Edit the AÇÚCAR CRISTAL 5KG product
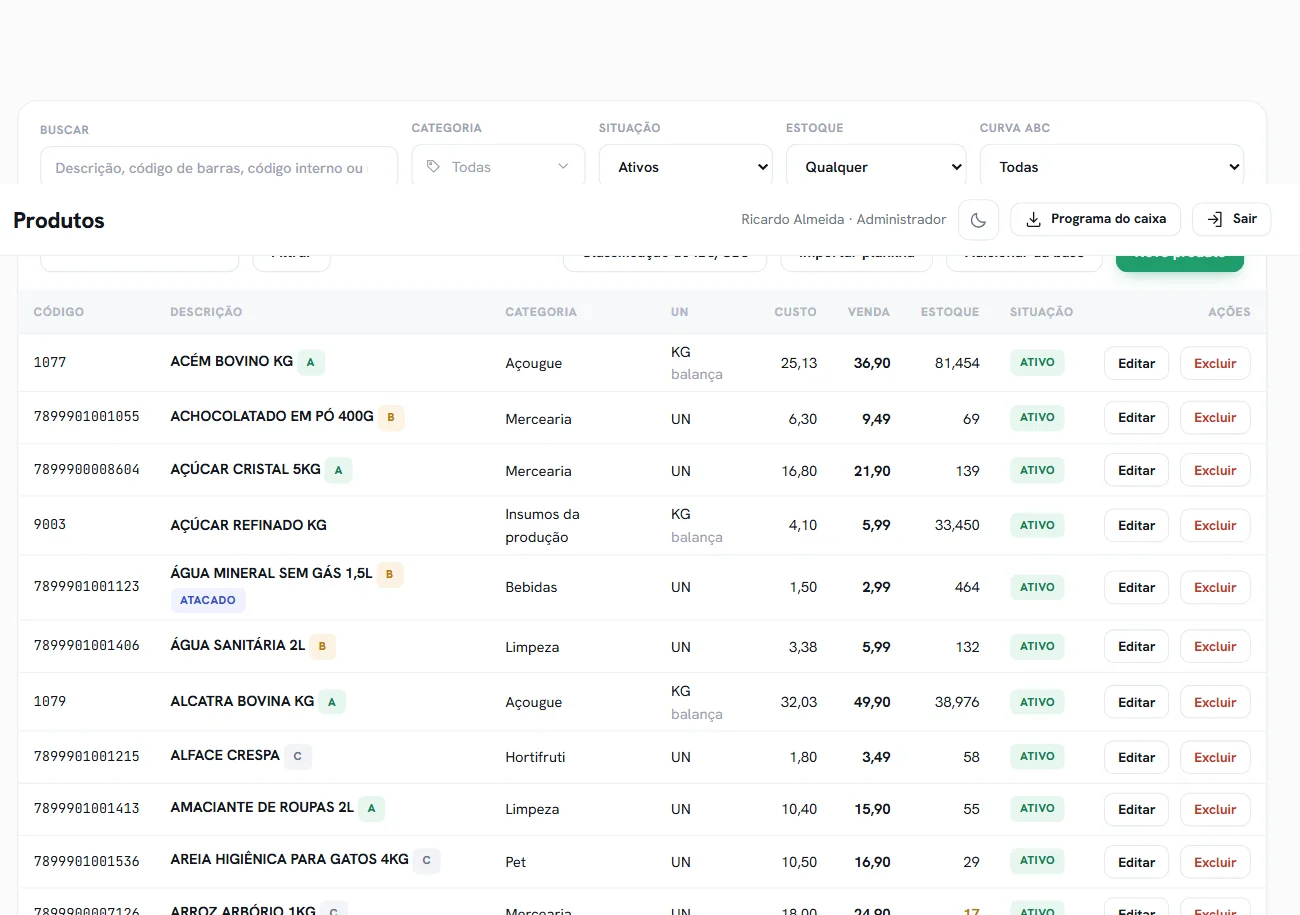Screen dimensions: 1300x915 (1136, 470)
